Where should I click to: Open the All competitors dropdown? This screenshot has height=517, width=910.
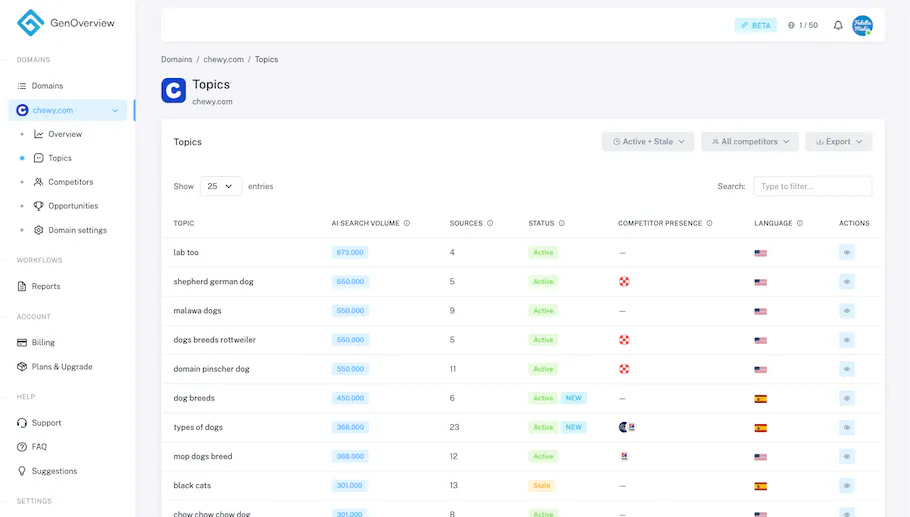coord(750,142)
